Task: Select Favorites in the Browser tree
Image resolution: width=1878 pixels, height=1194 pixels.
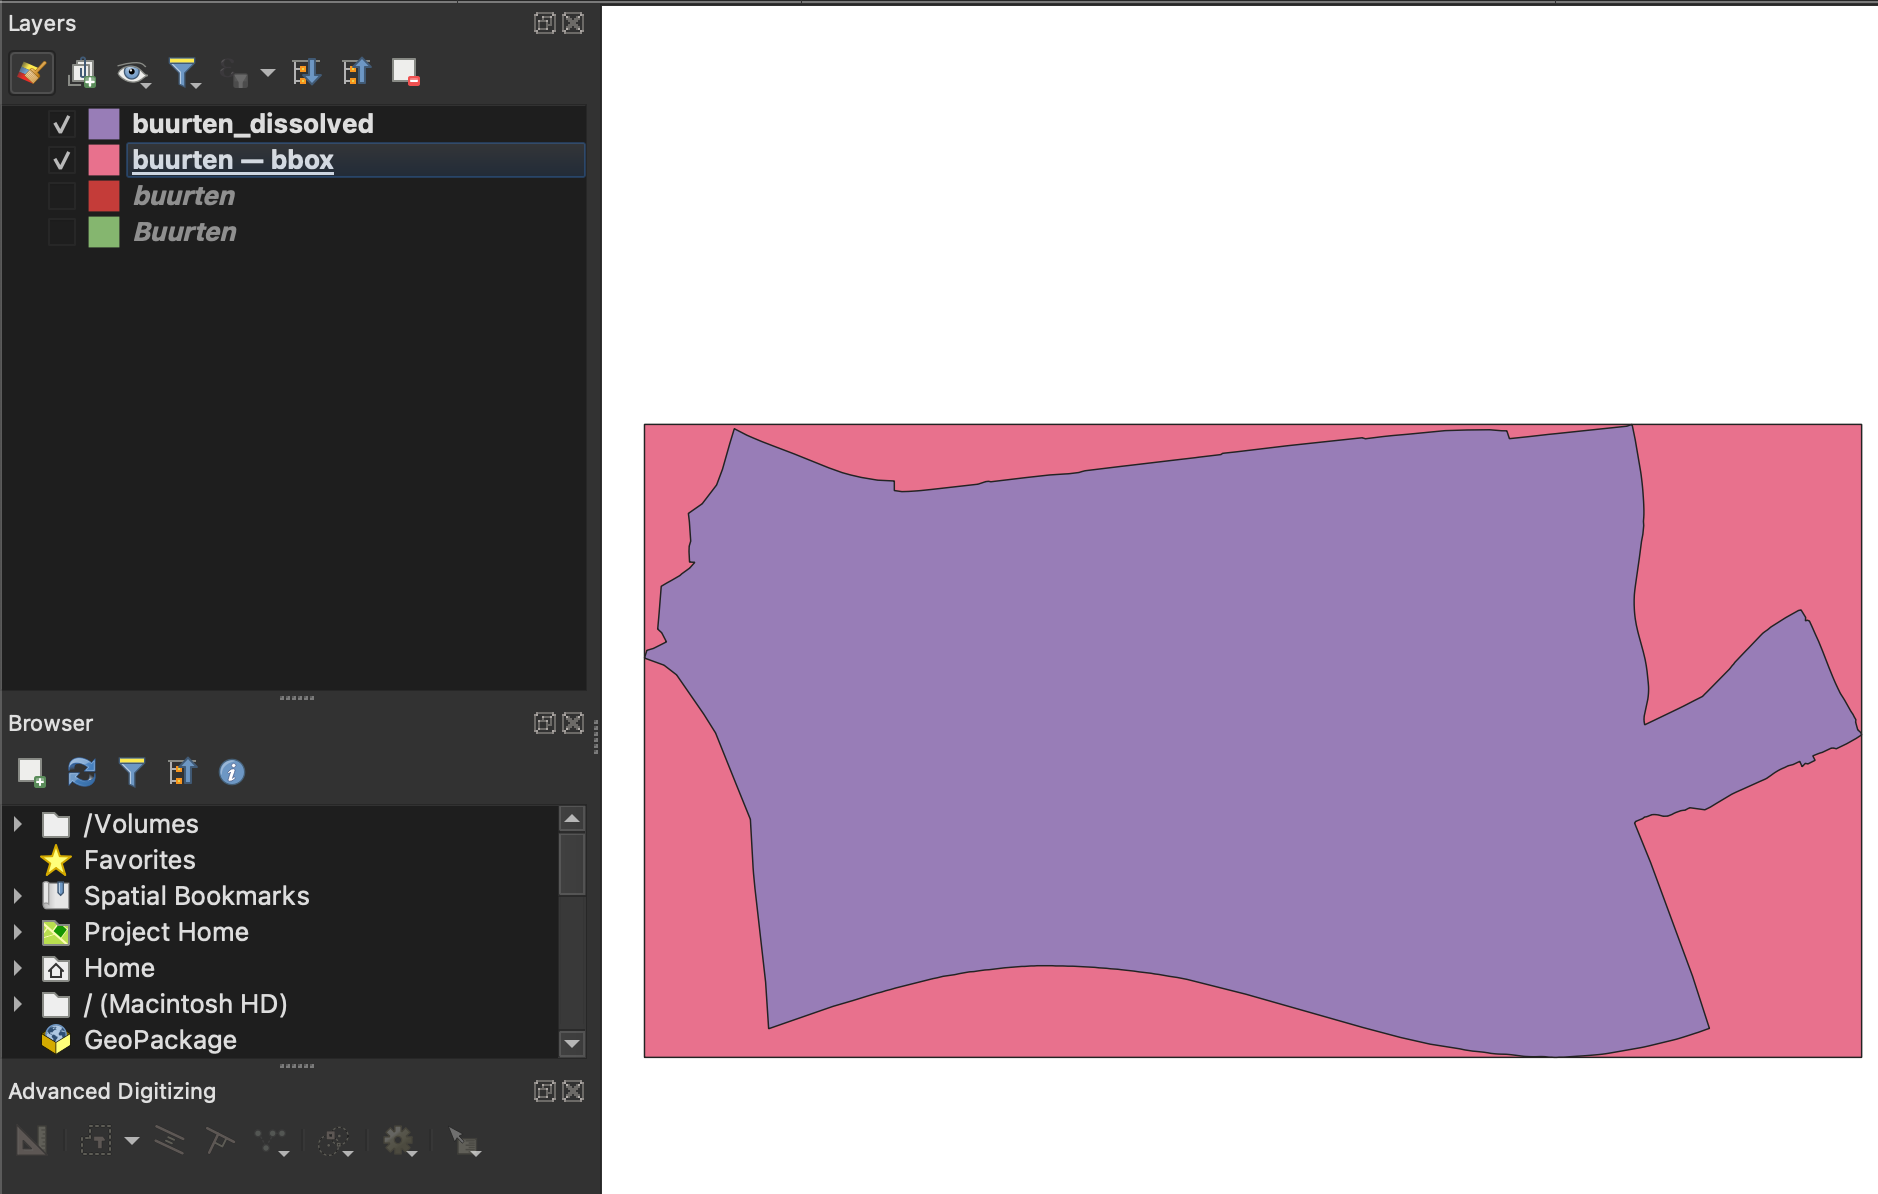Action: [139, 860]
